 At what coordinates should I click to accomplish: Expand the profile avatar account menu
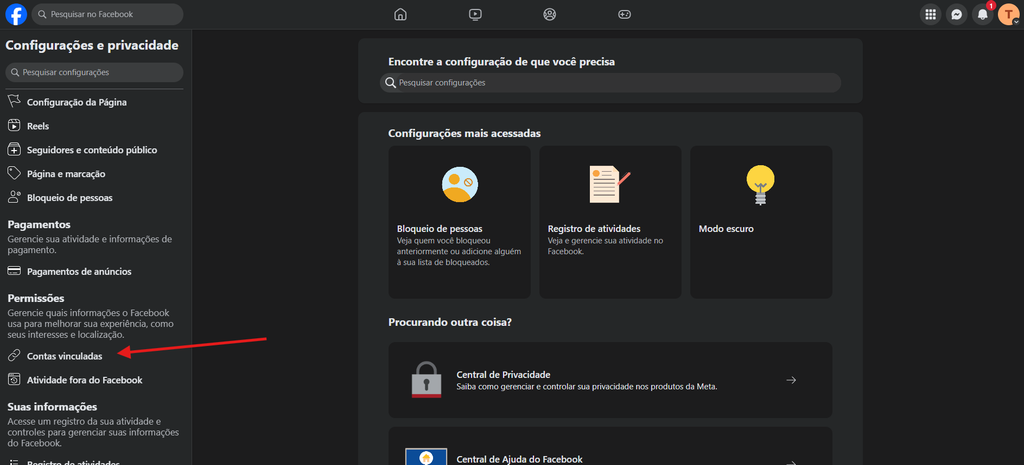[1008, 14]
